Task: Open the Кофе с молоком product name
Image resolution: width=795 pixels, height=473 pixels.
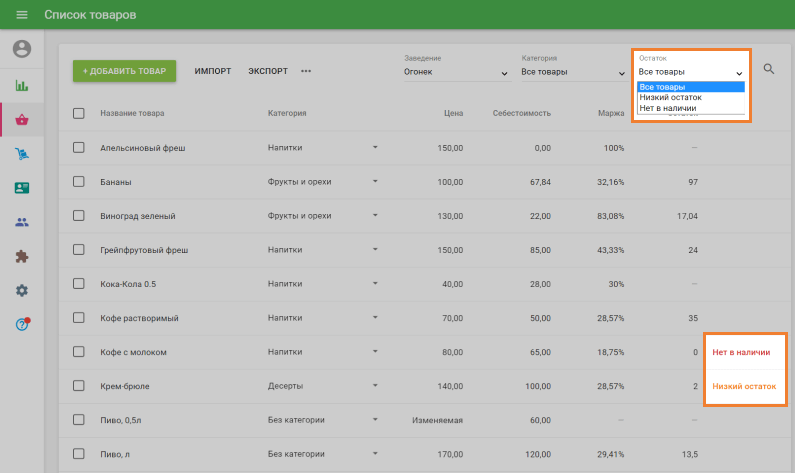Action: coord(133,352)
